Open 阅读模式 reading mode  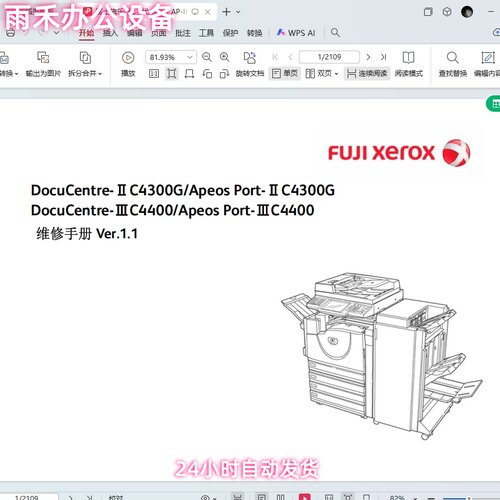coord(409,64)
